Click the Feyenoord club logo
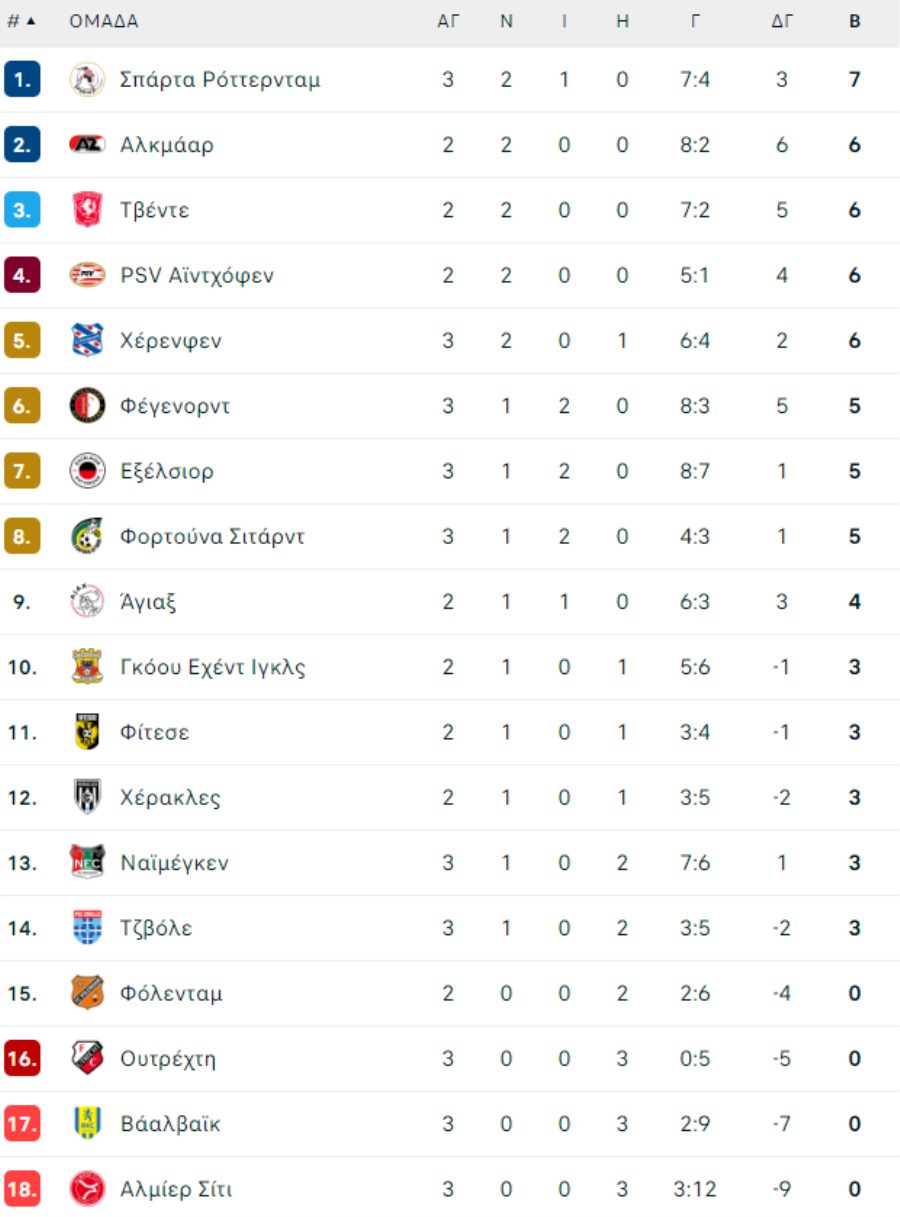 (87, 406)
